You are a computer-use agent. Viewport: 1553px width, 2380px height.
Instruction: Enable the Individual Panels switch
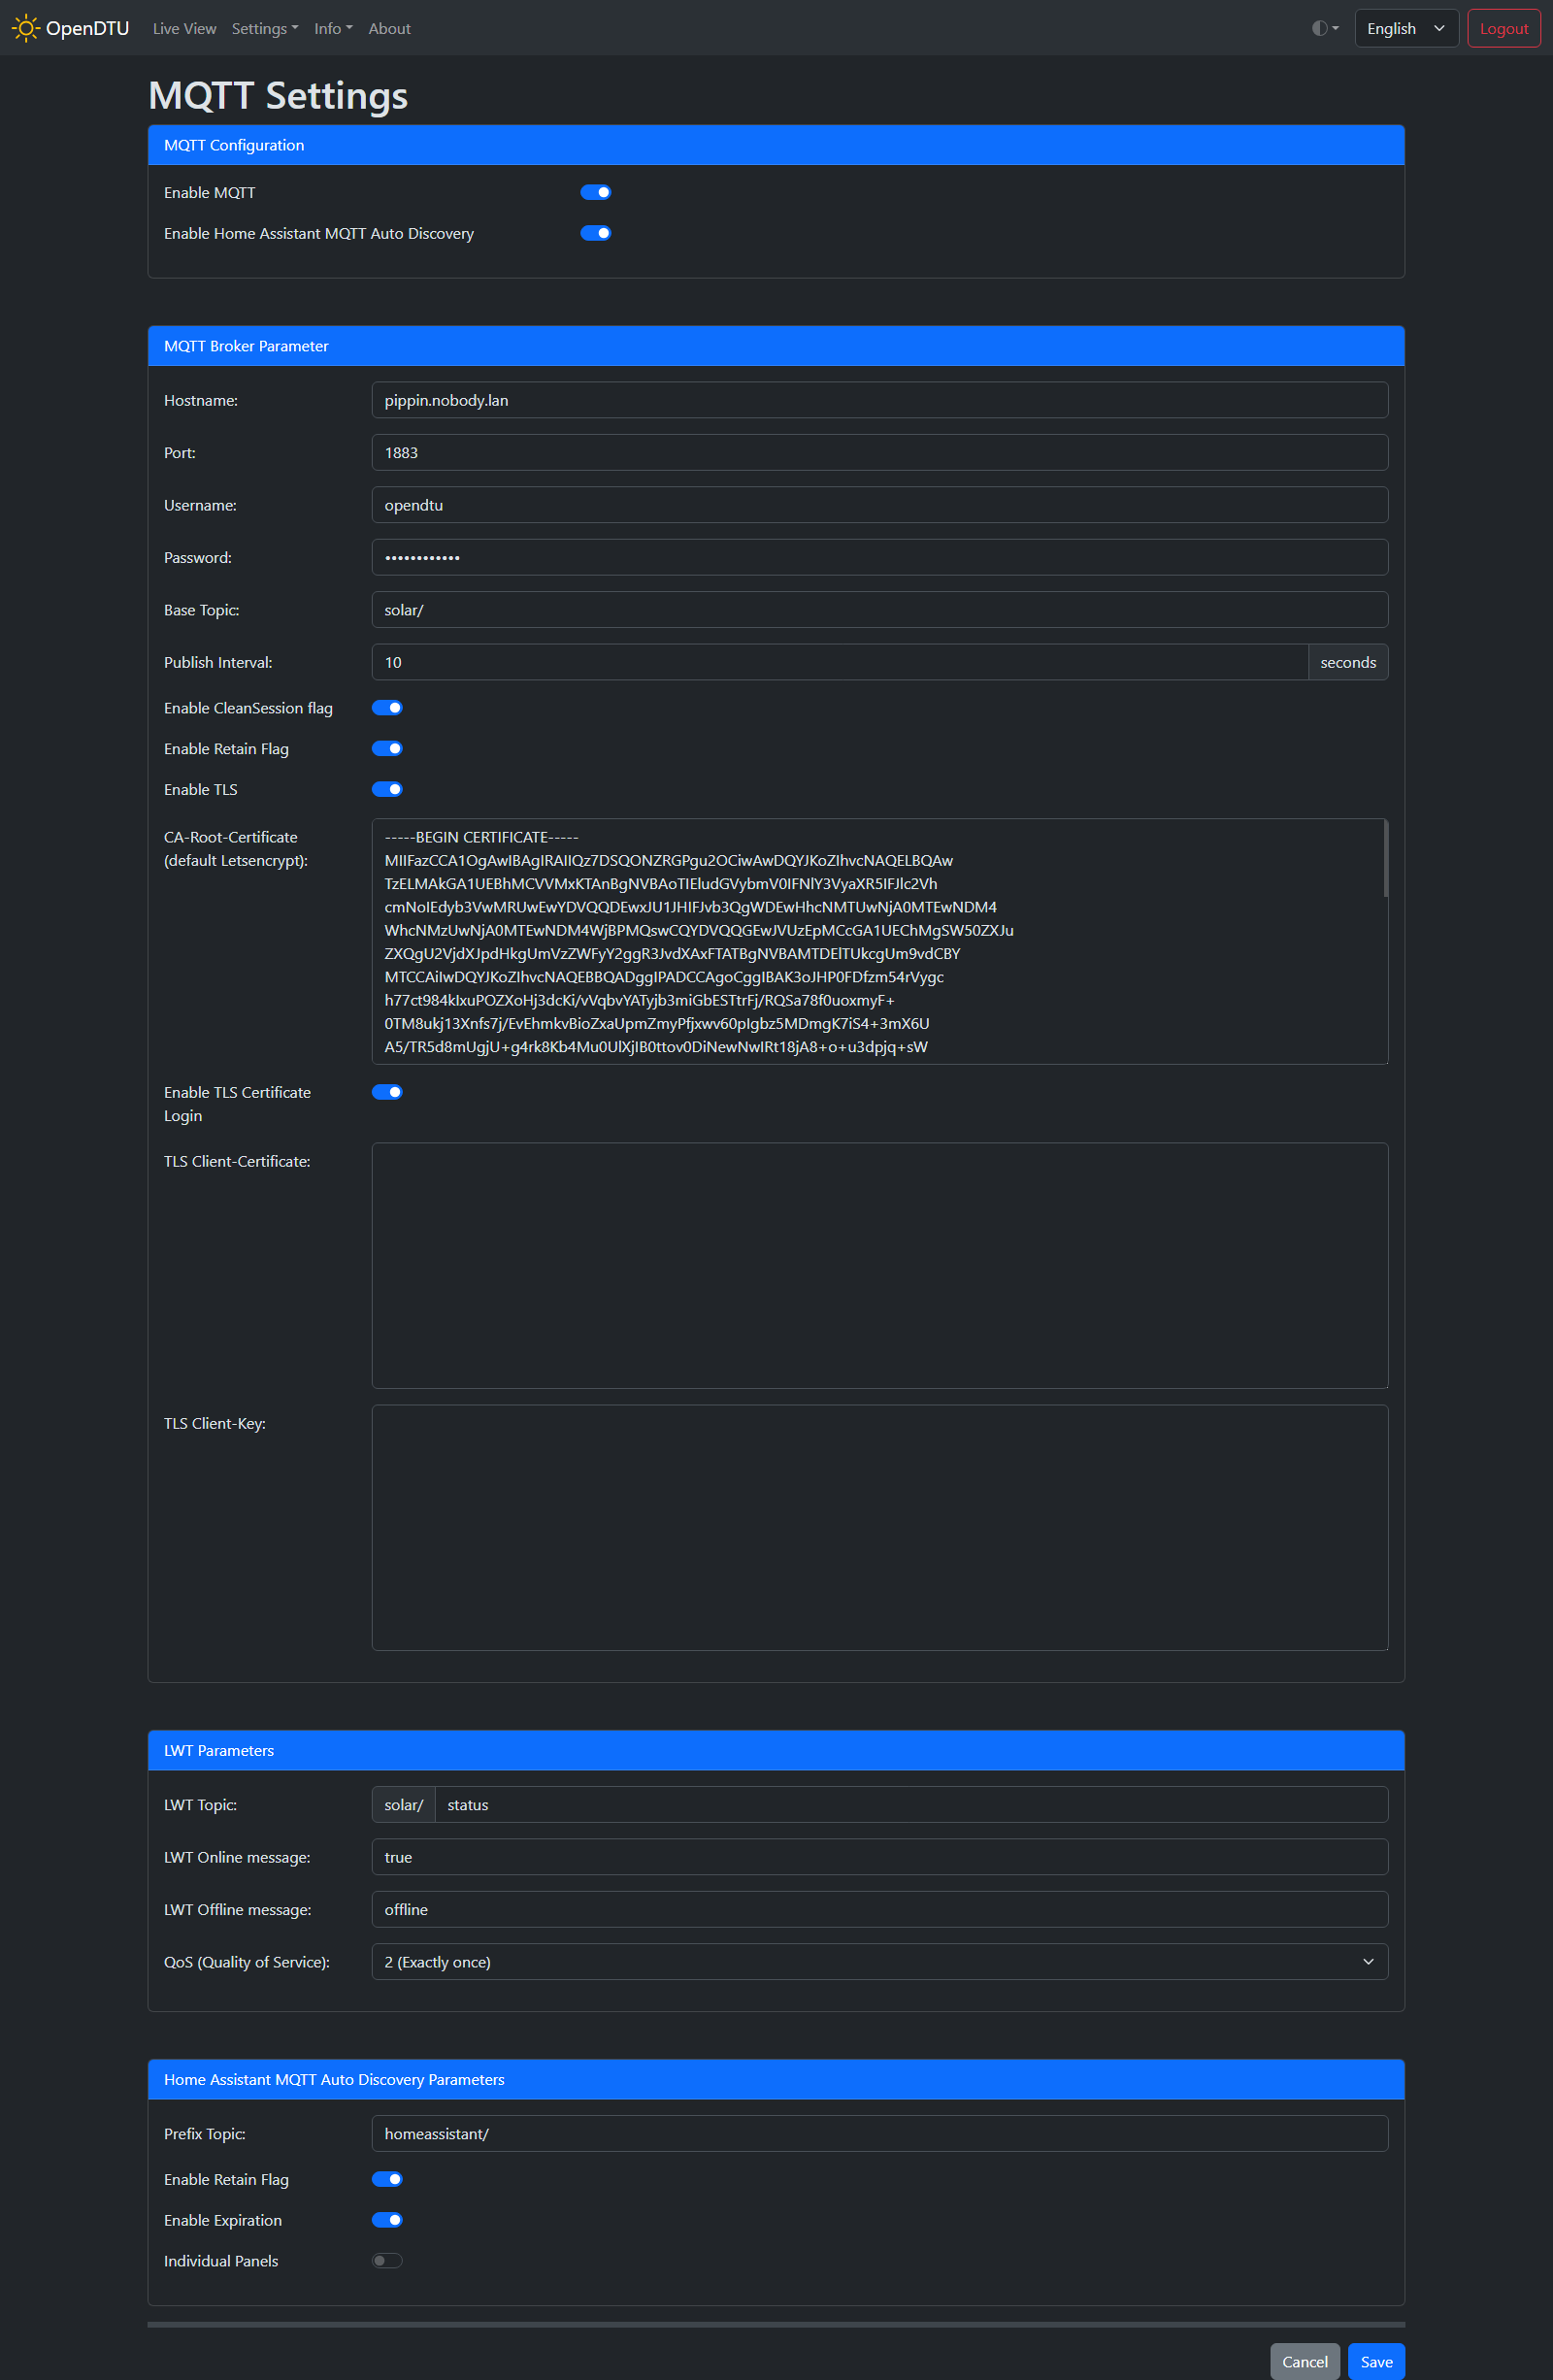click(387, 2261)
